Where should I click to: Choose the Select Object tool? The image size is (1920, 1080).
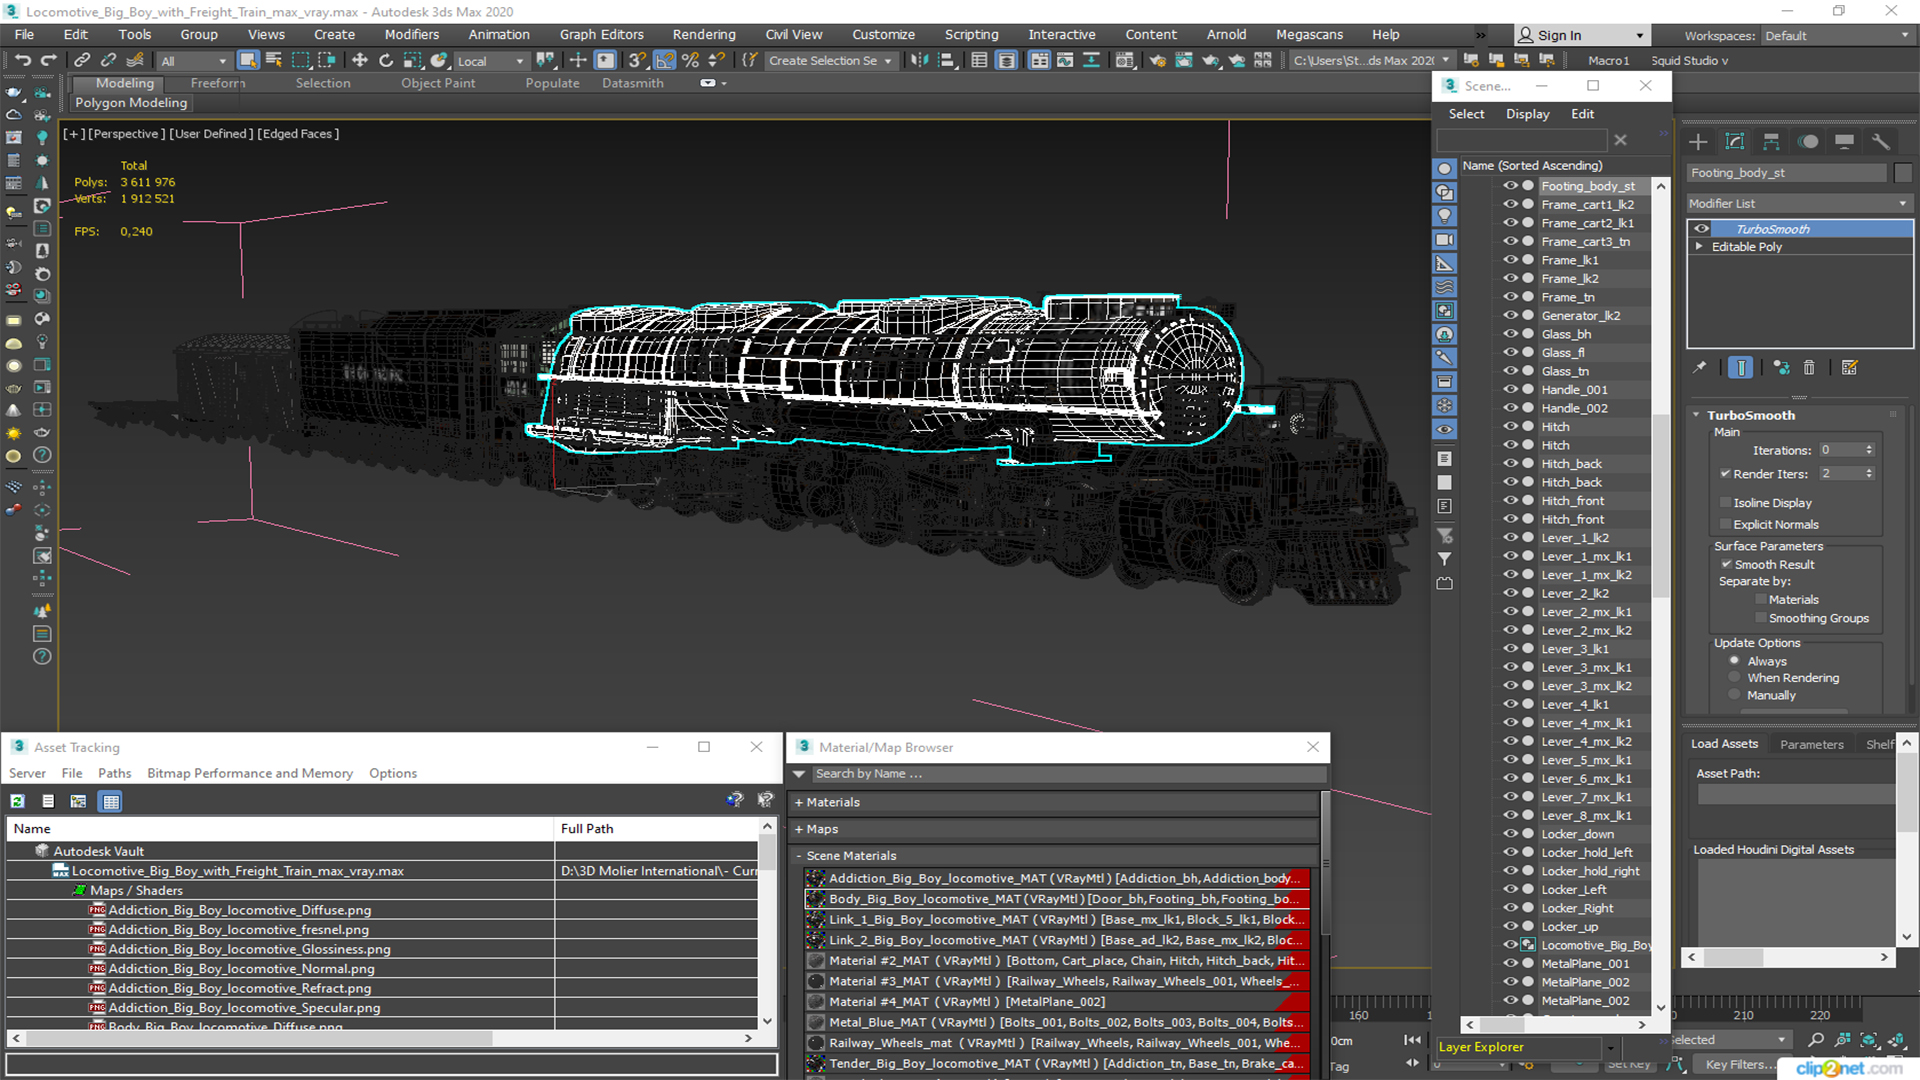[248, 60]
